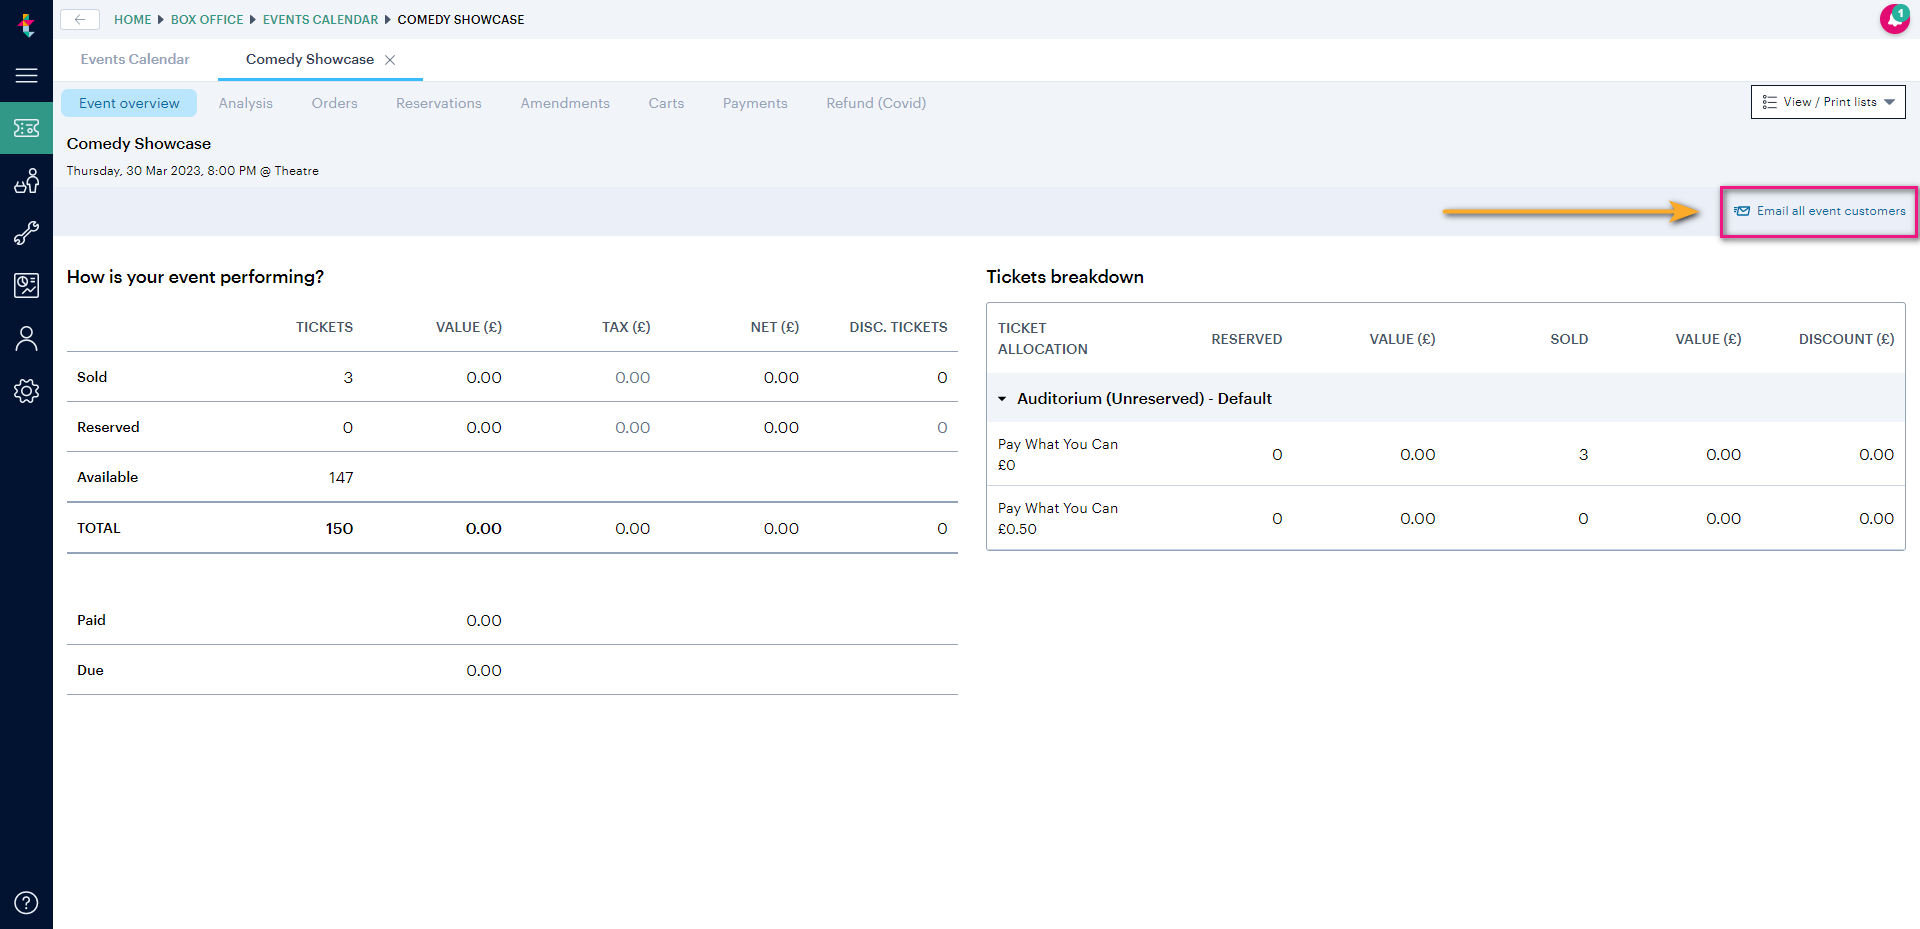Screen dimensions: 1920x929
Task: Open the Analysis tab
Action: coord(246,103)
